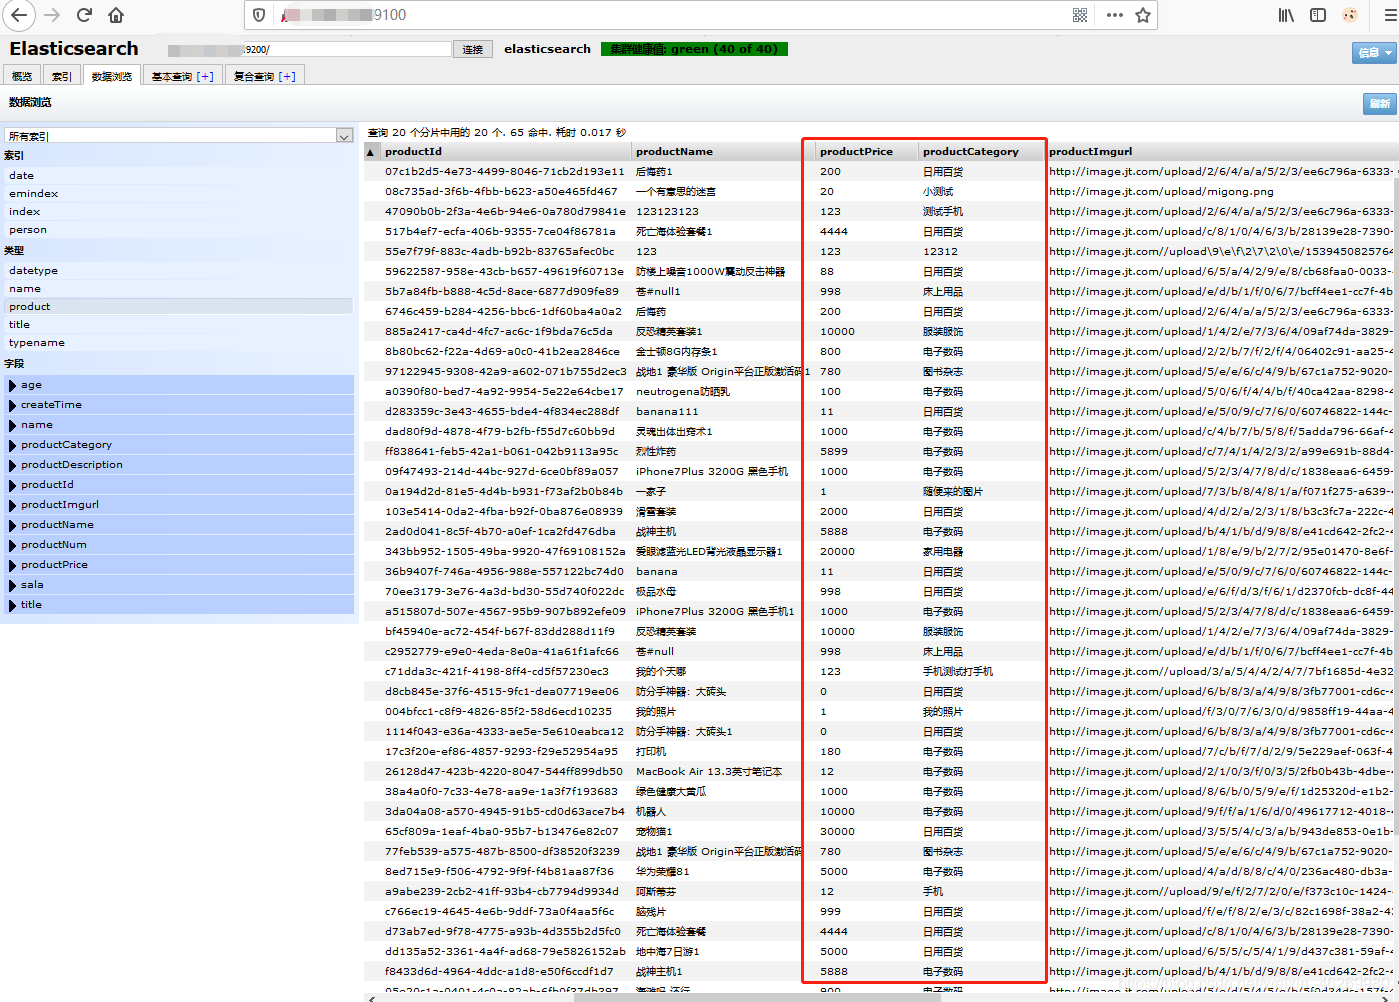Click the green cluster health indicator
This screenshot has height=1002, width=1399.
click(x=694, y=49)
